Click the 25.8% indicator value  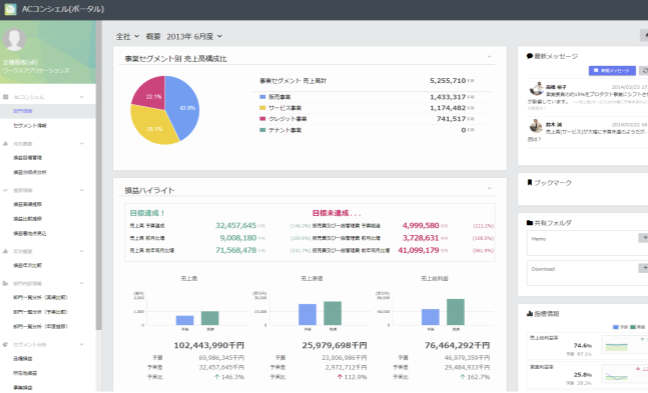583,375
